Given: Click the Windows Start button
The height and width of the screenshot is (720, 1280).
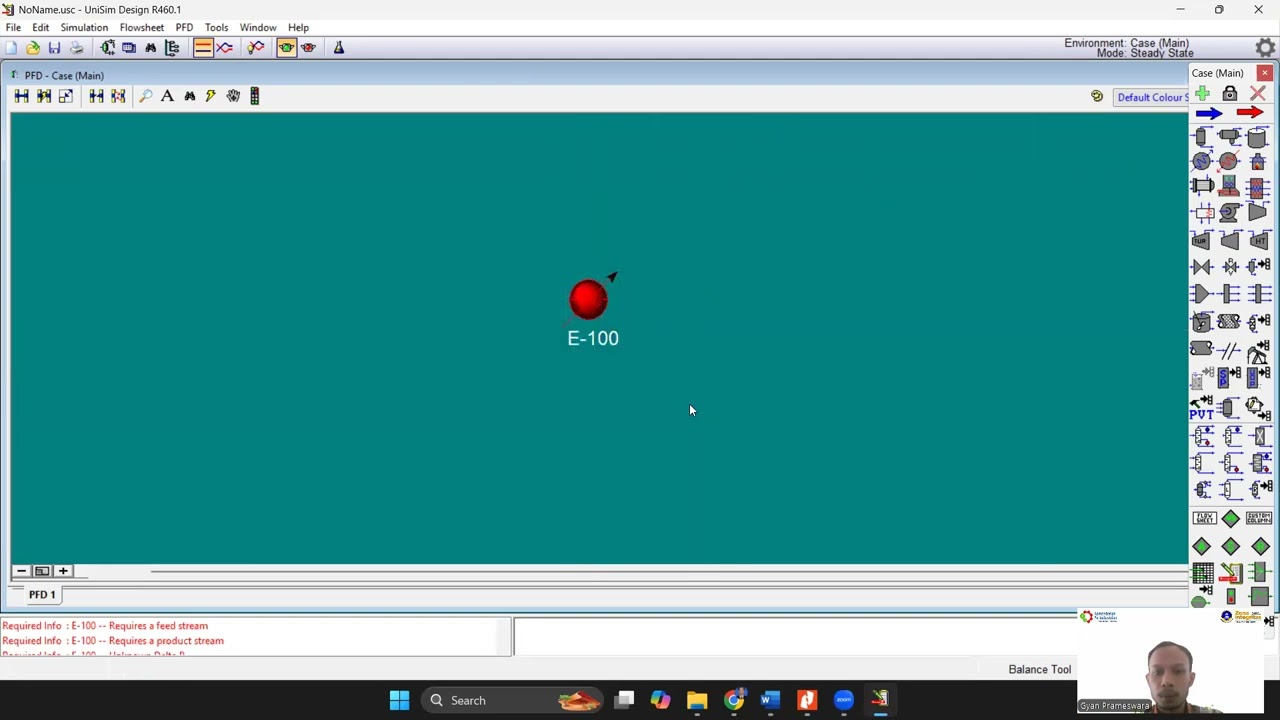Looking at the screenshot, I should 399,700.
